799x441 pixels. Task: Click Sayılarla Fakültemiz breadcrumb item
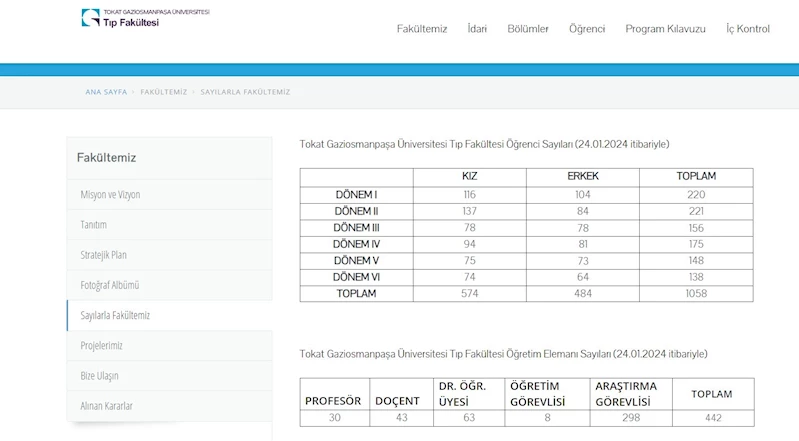245,92
